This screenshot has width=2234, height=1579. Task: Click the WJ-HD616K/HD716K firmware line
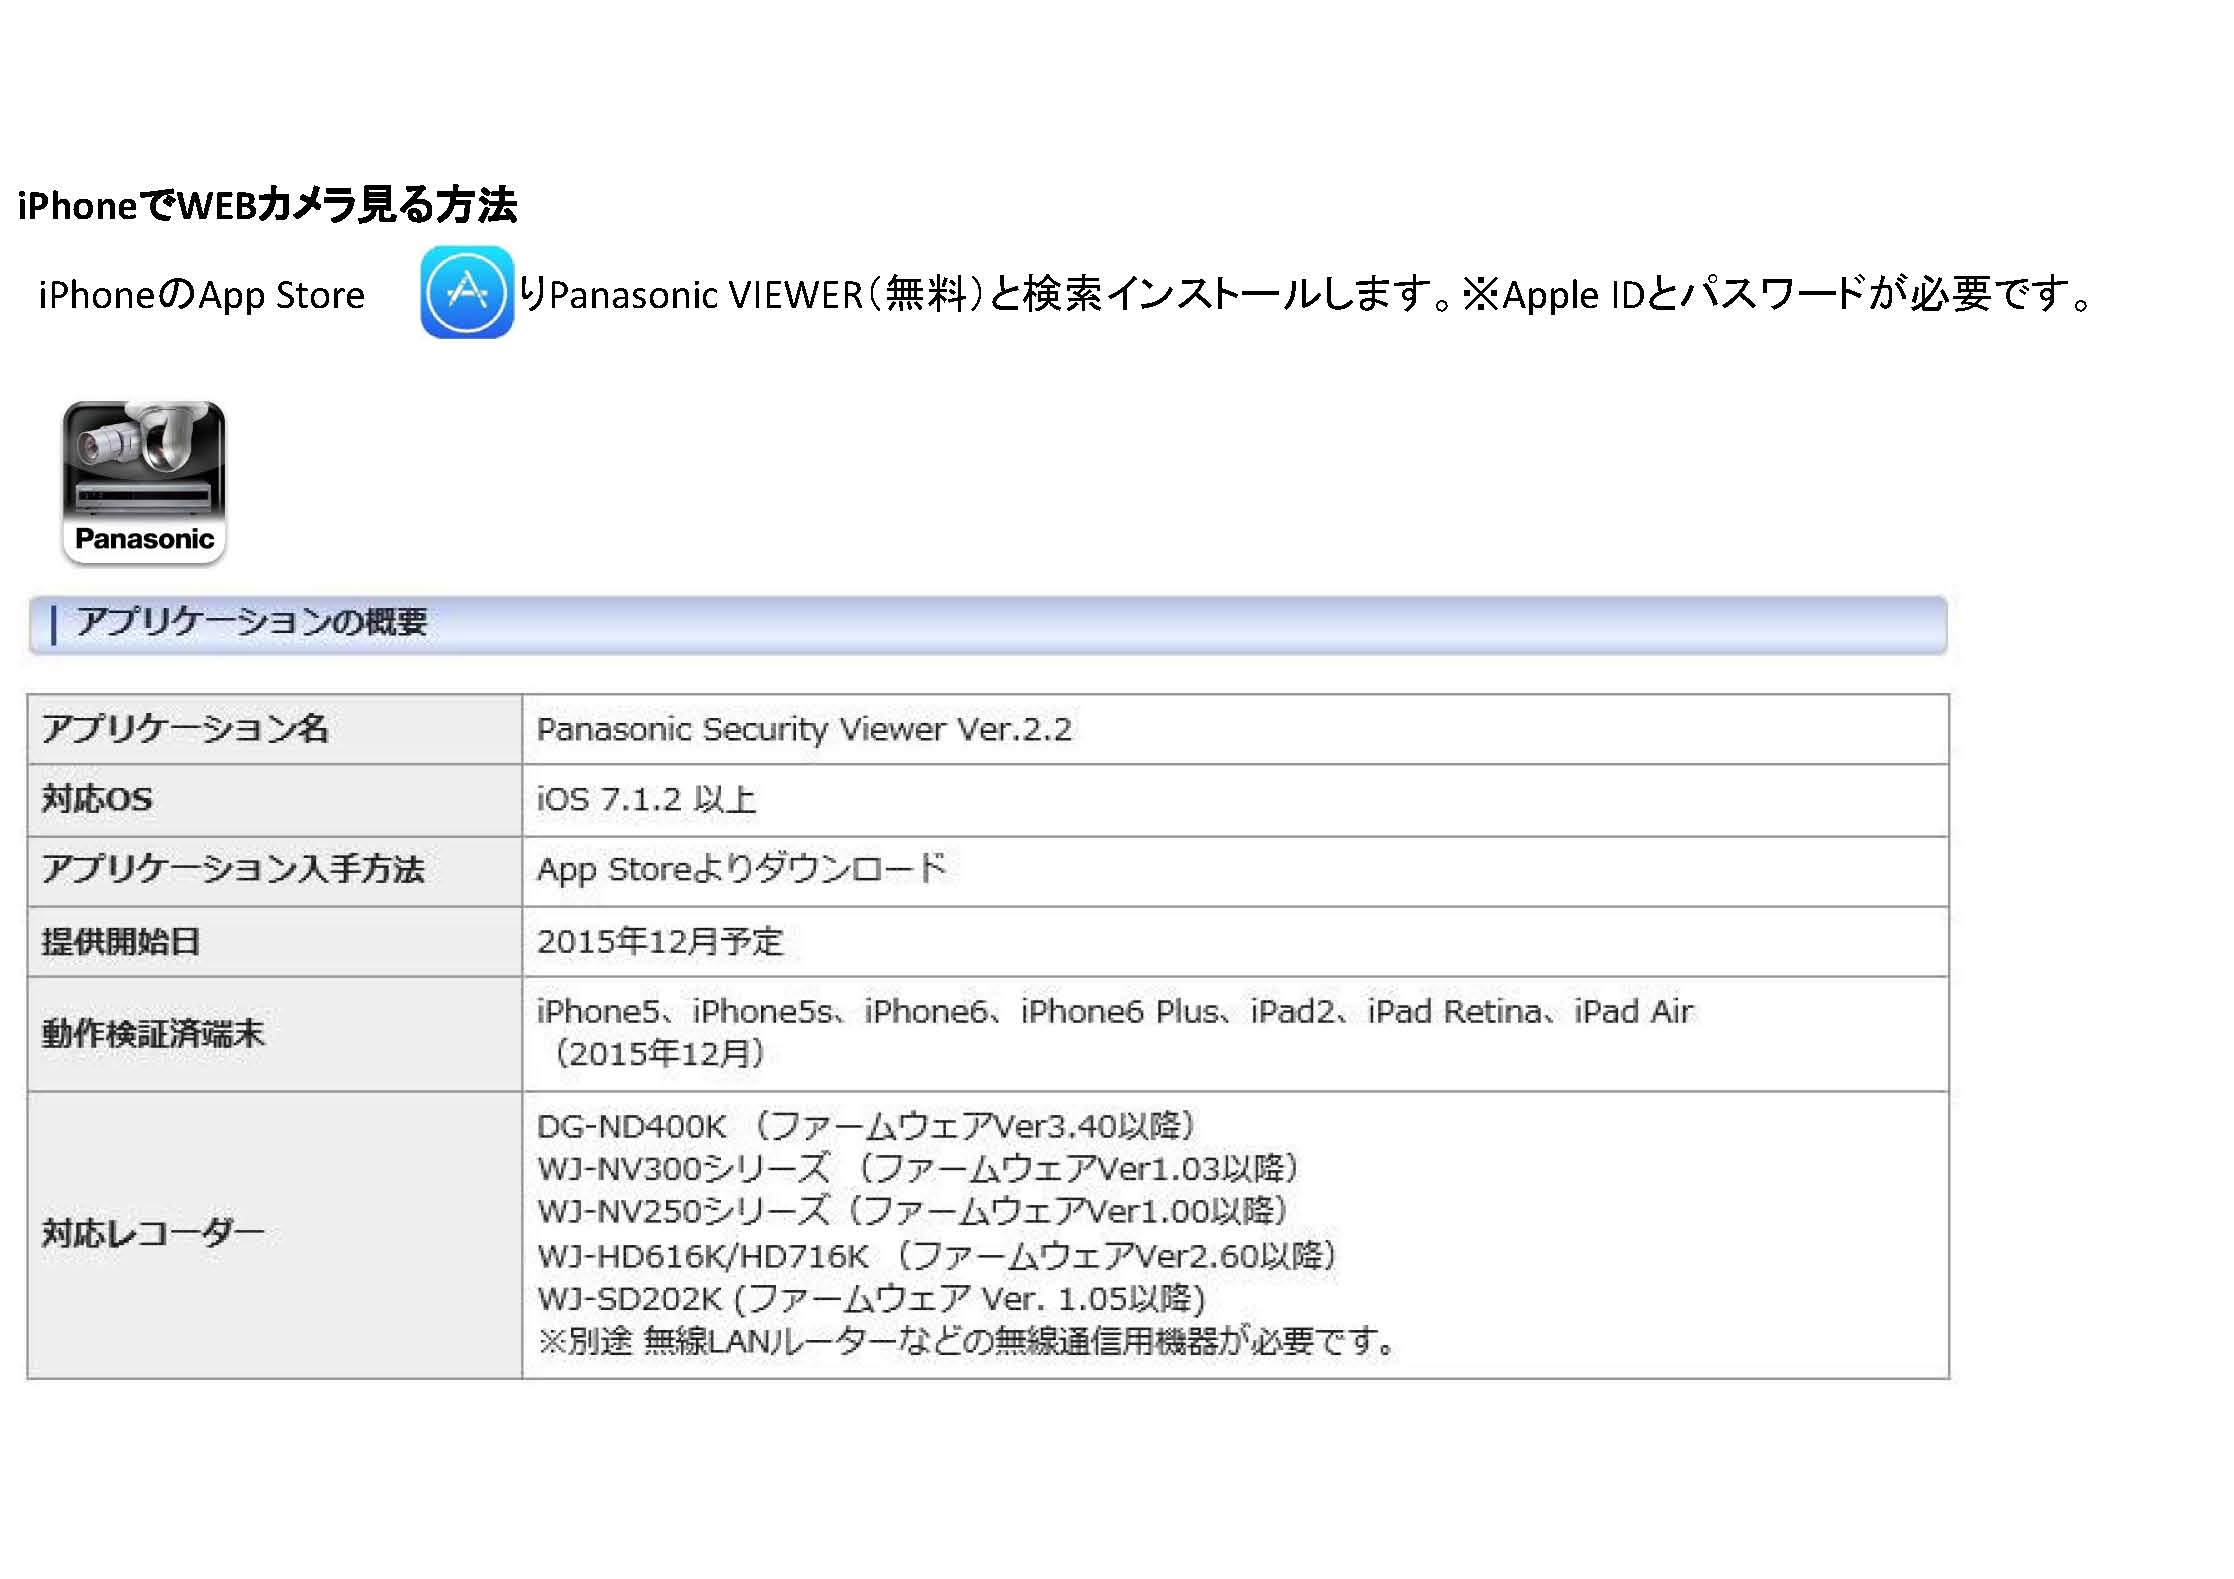(938, 1256)
